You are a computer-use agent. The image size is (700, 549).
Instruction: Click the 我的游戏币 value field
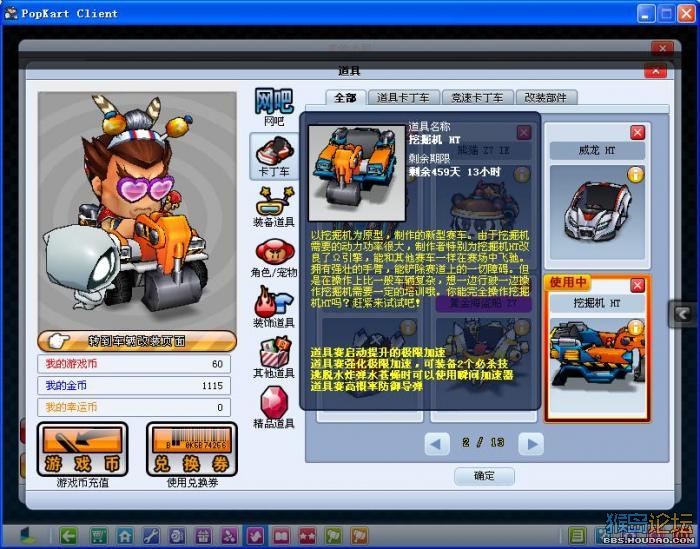134,364
